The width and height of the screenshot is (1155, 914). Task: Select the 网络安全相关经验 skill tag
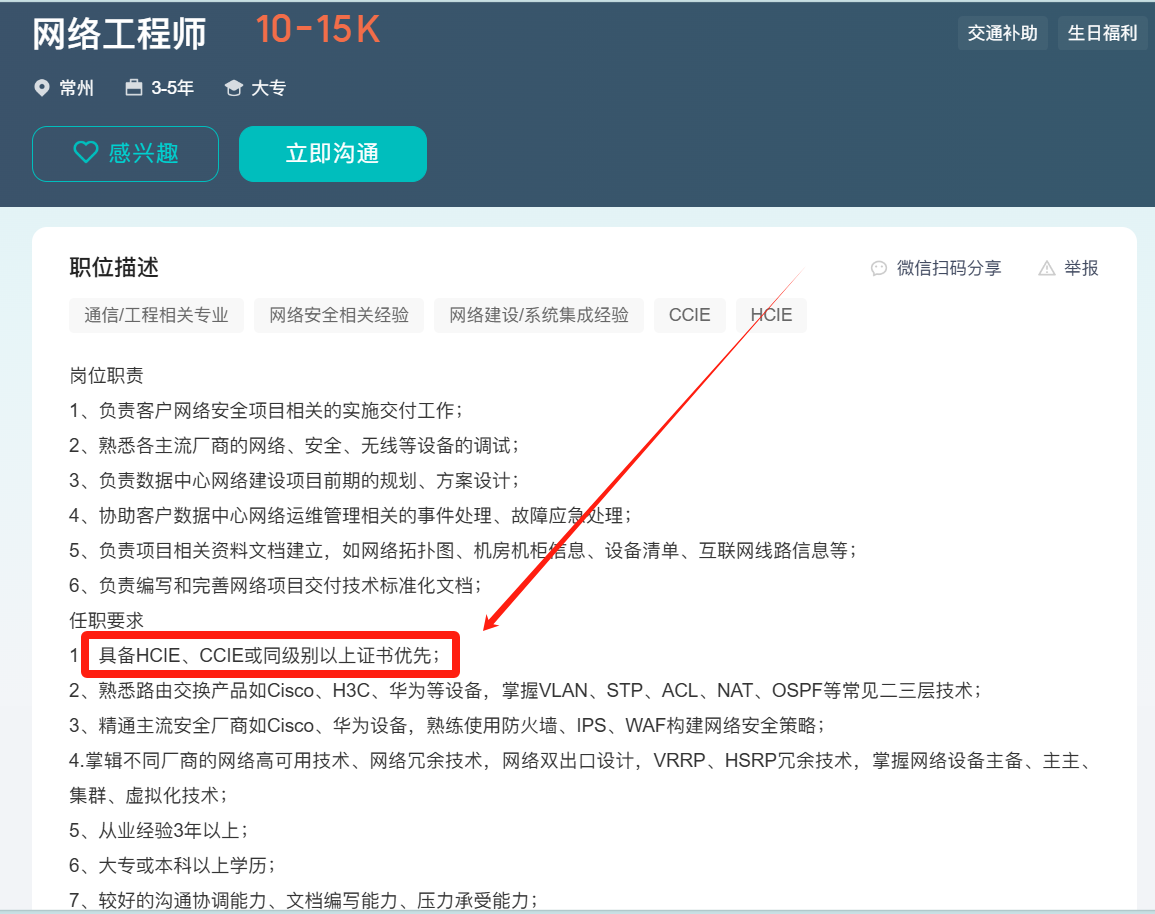[339, 315]
